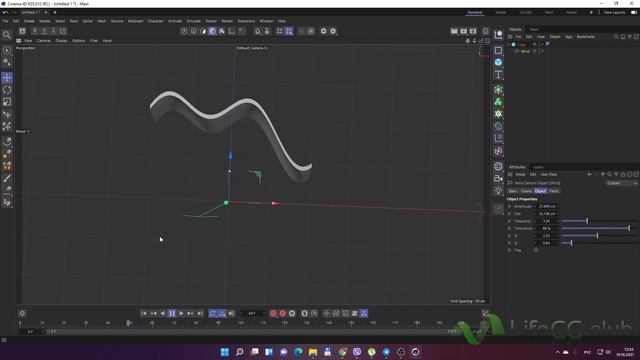The image size is (640, 360).
Task: Adjust the Turbulence slider
Action: pos(599,229)
